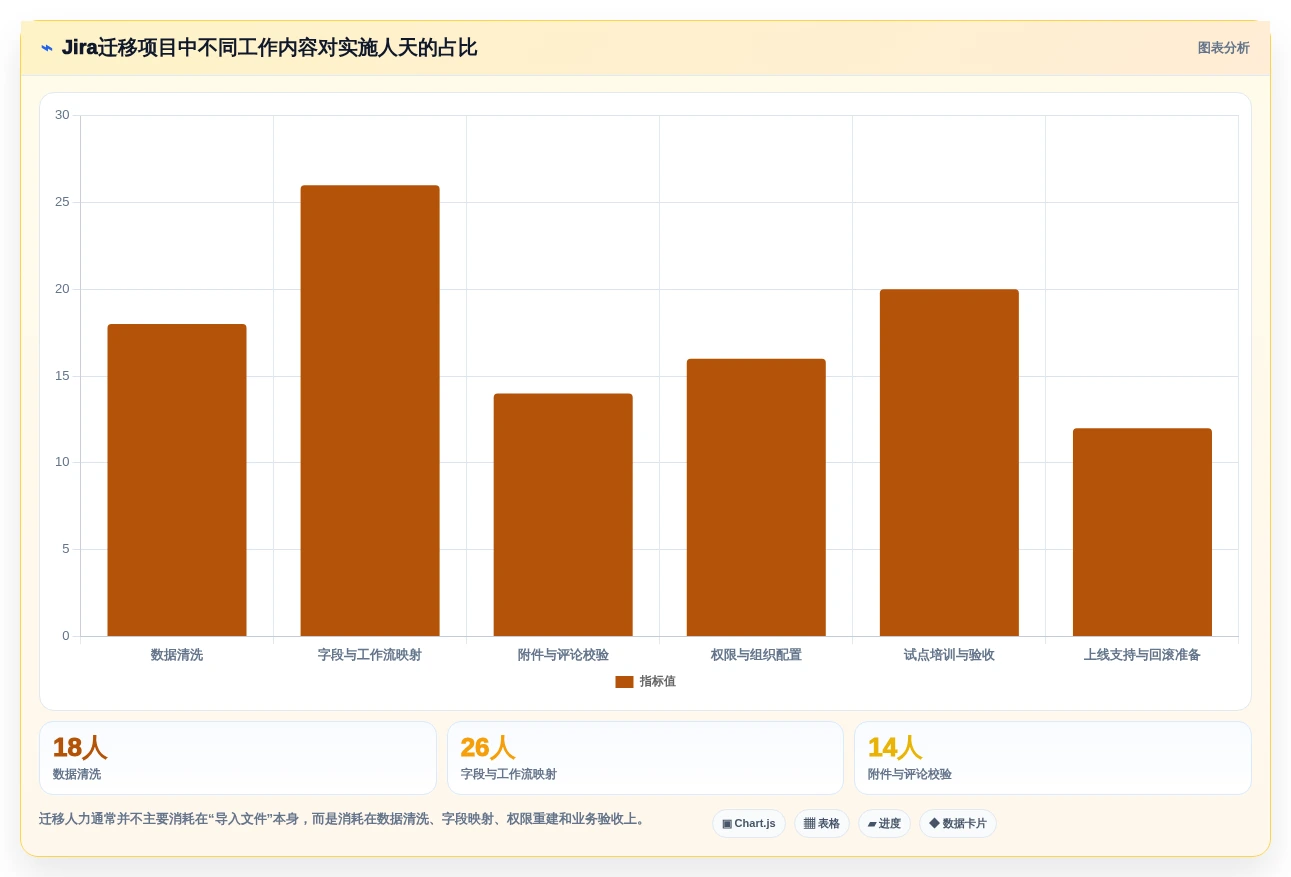1291x877 pixels.
Task: Open the 26人 字段与工作流映射 data card
Action: [645, 758]
